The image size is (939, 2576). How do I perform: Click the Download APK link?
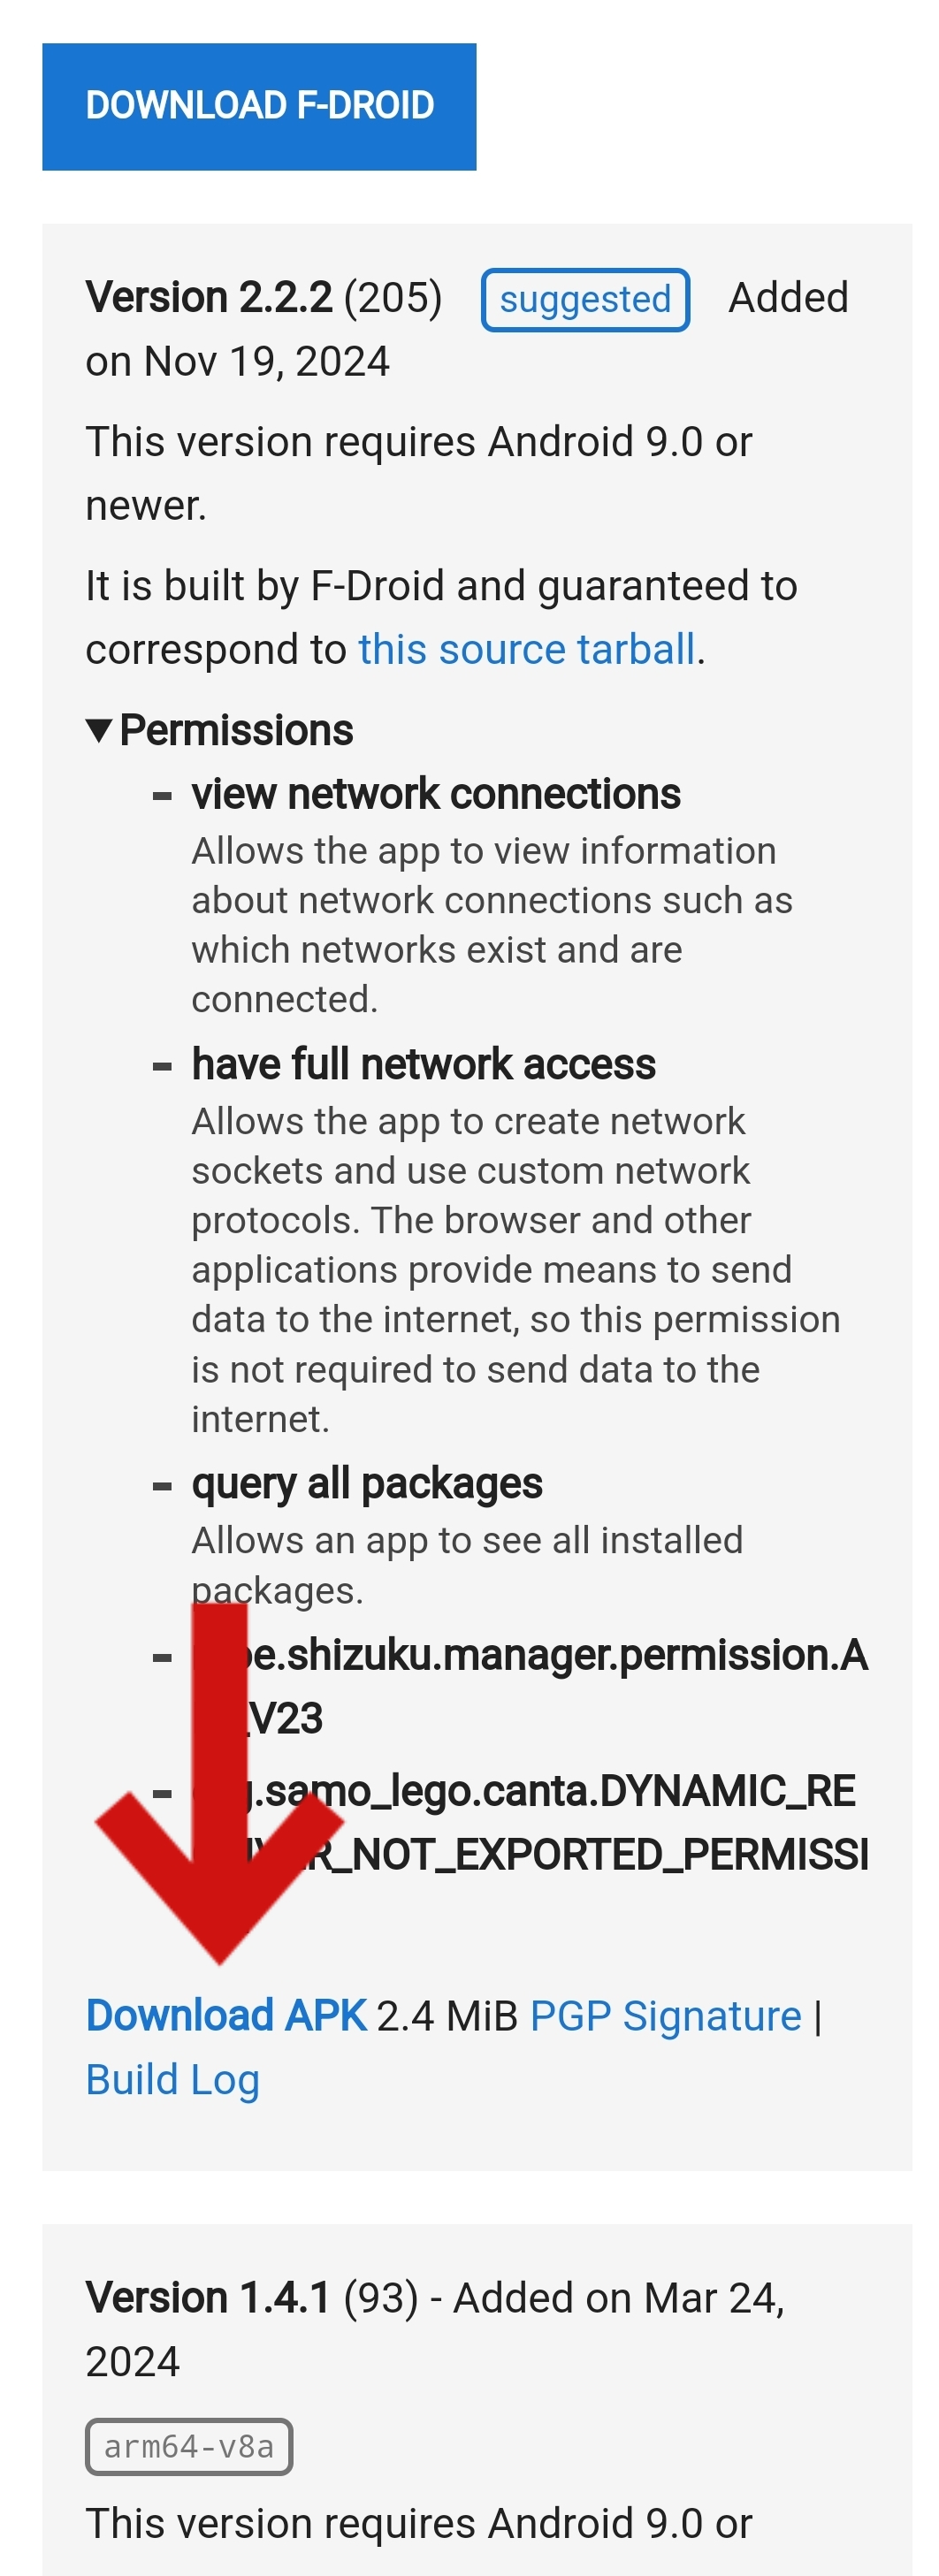click(226, 2016)
